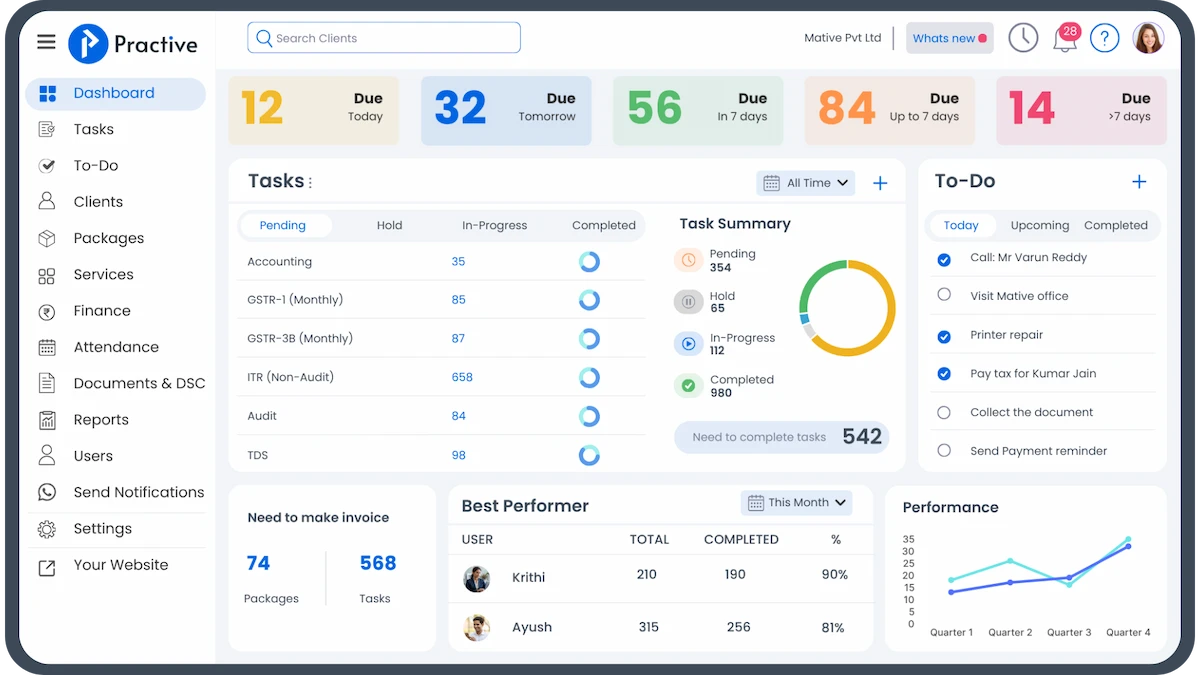Switch to the Completed tasks tab
The image size is (1200, 675).
(603, 225)
